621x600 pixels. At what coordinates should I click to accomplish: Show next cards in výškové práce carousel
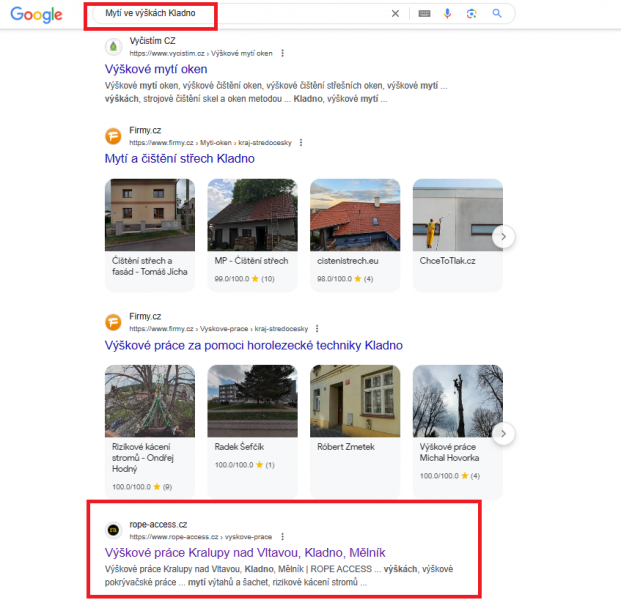[x=503, y=434]
